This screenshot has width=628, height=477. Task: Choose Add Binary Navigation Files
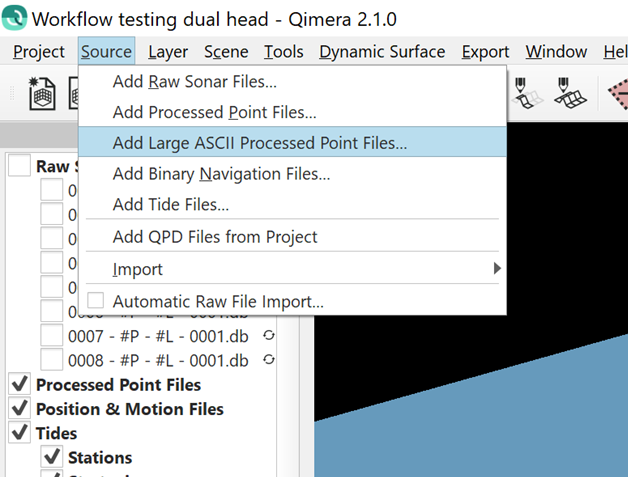pyautogui.click(x=221, y=174)
